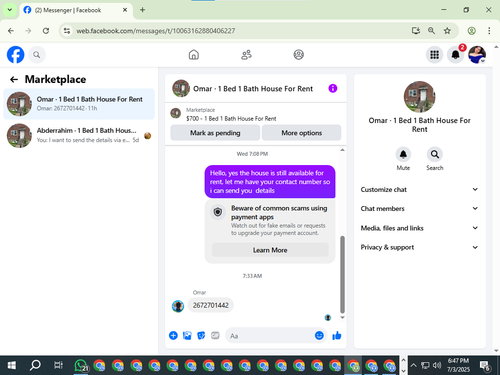Open Task View on taskbar
500x375 pixels.
click(58, 365)
